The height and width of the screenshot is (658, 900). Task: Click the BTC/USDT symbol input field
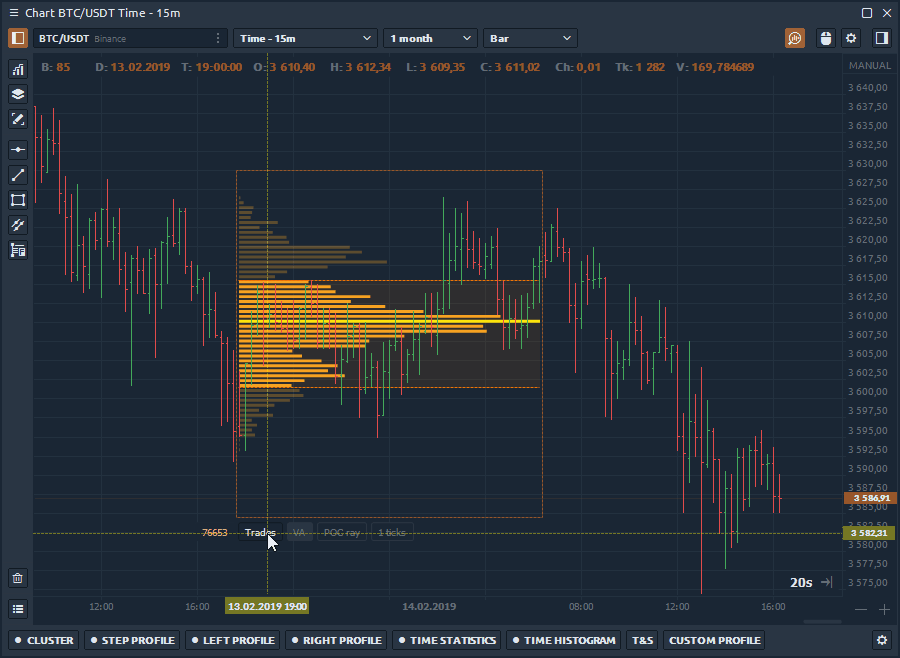[120, 38]
